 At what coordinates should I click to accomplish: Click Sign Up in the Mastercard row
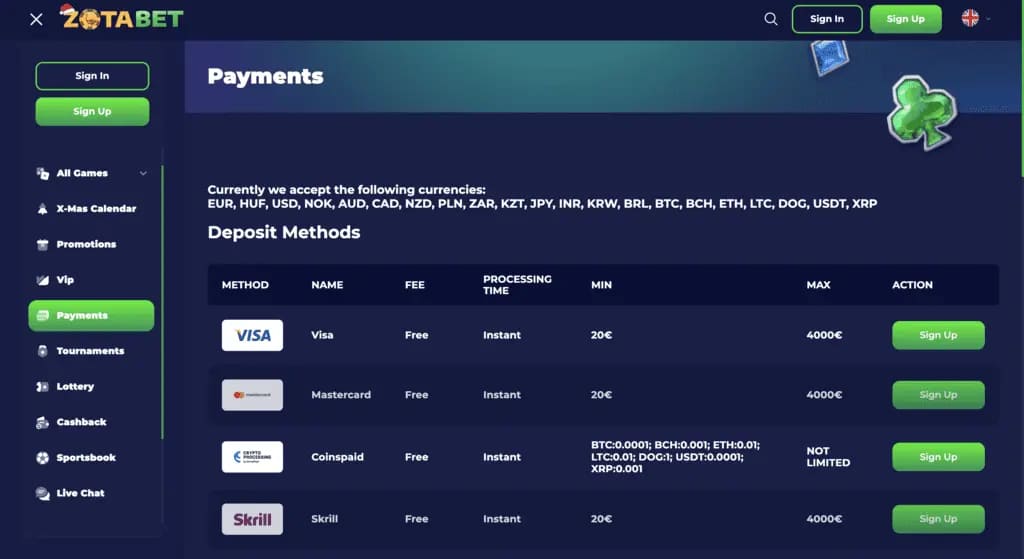938,394
